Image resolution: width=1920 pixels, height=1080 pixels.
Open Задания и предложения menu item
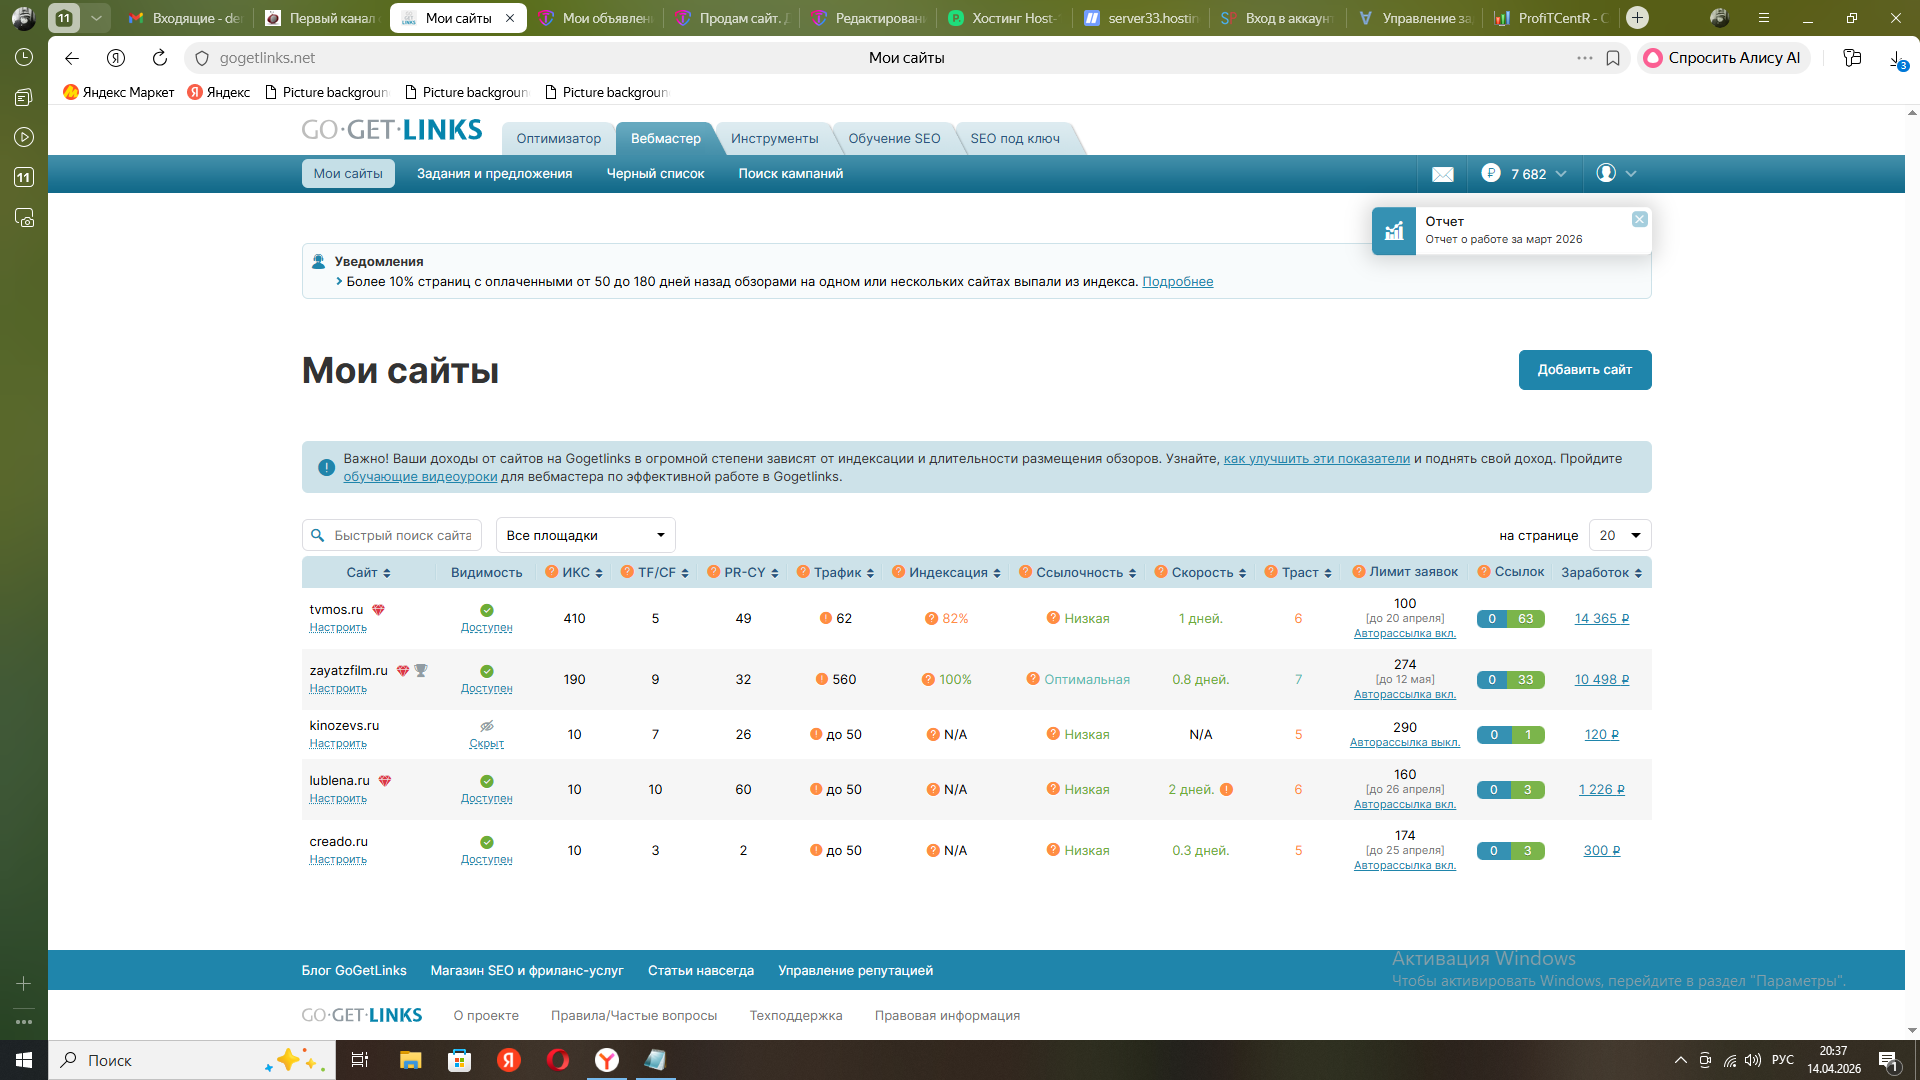click(x=494, y=174)
